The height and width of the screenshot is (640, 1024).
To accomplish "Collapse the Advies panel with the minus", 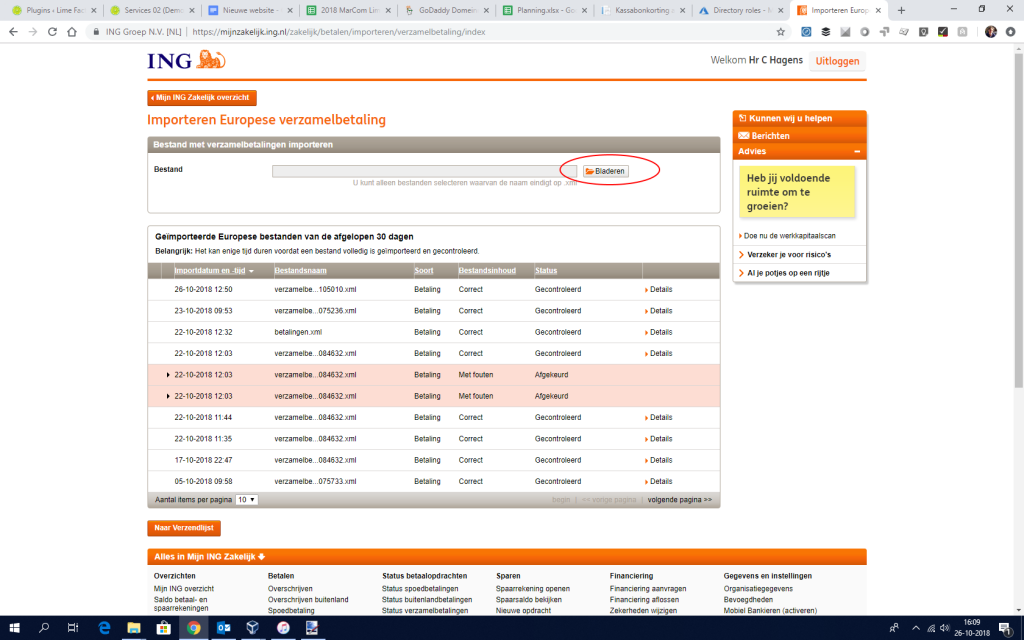I will 857,151.
